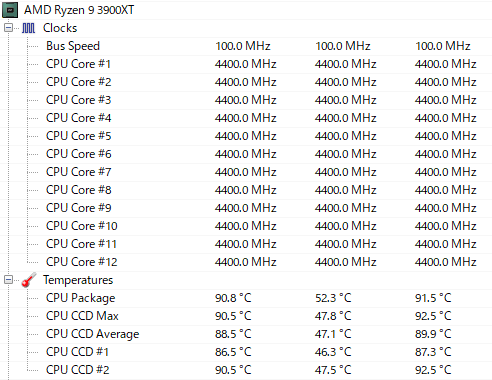492x380 pixels.
Task: Click CPU Package maximum value 91.5 °C
Action: point(433,298)
